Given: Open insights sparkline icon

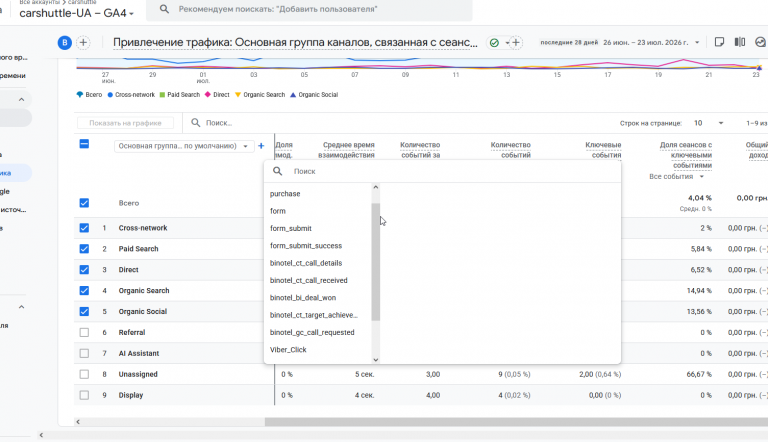Looking at the screenshot, I should click(x=760, y=42).
